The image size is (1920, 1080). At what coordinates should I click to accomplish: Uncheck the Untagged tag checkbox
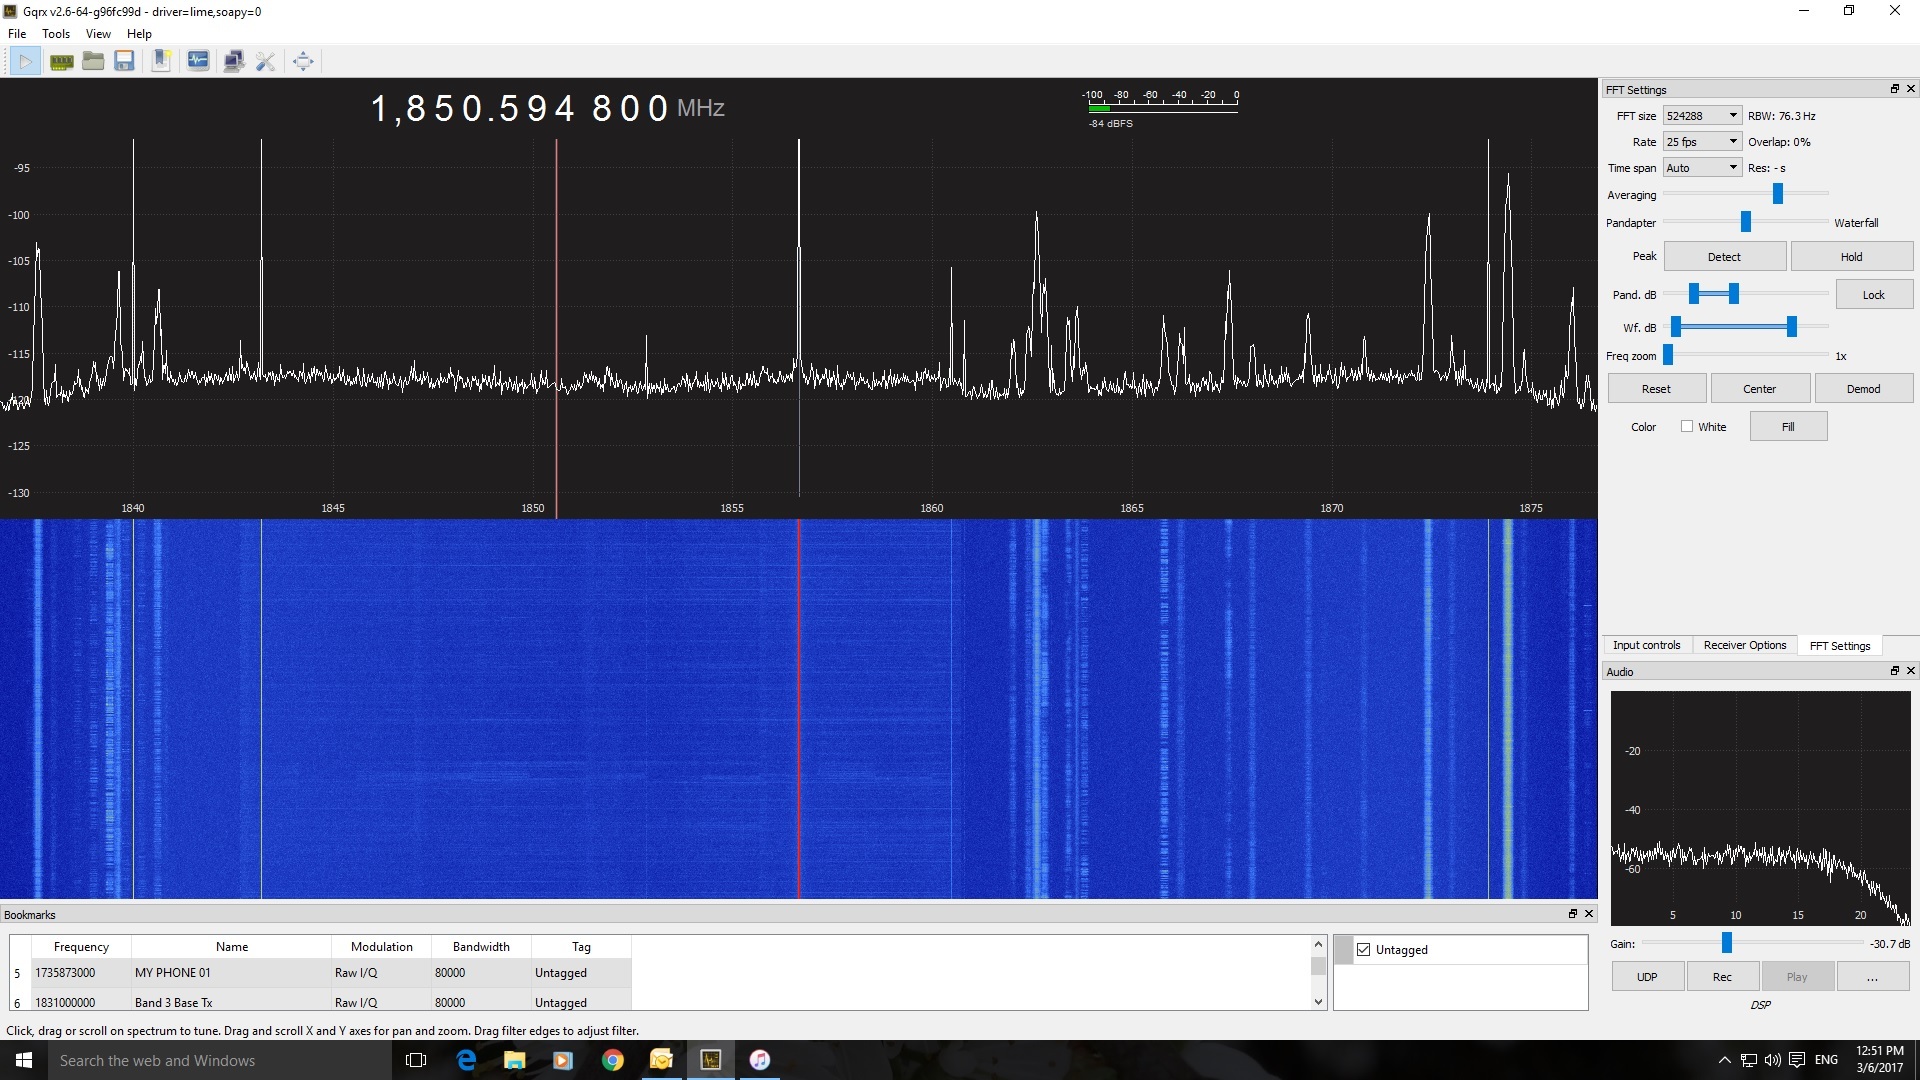pos(1363,950)
